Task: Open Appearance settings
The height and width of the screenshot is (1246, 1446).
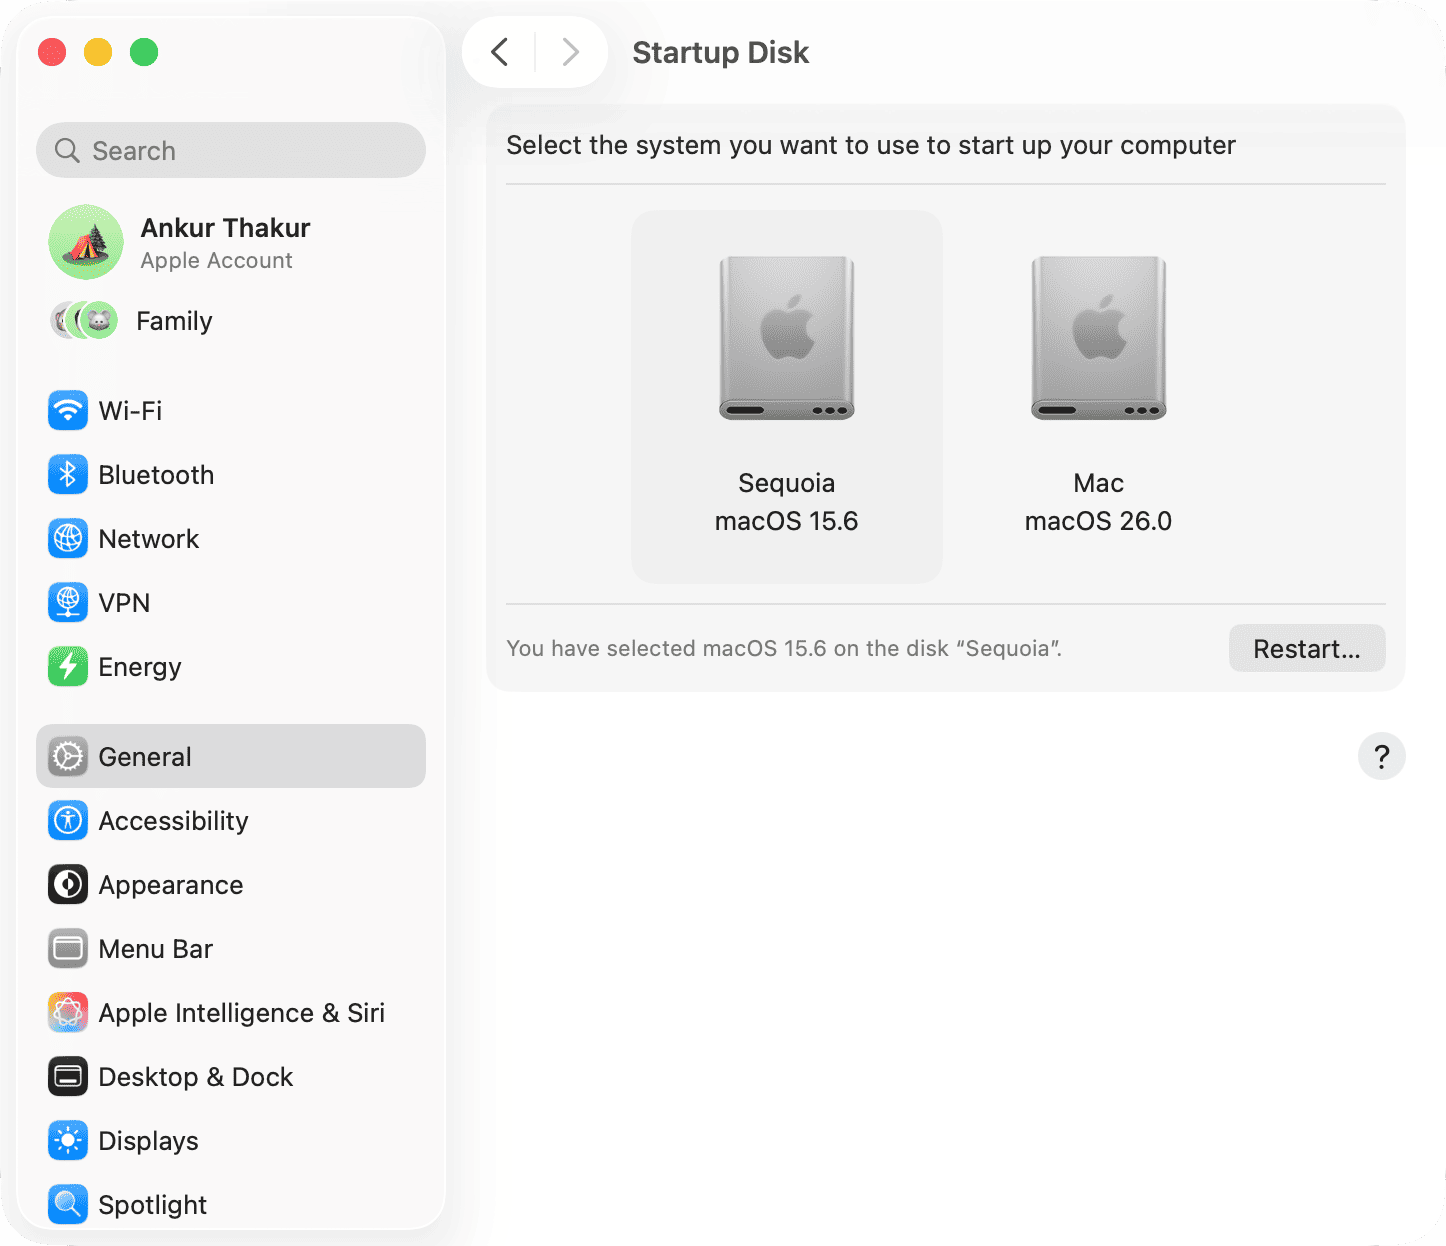Action: (170, 884)
